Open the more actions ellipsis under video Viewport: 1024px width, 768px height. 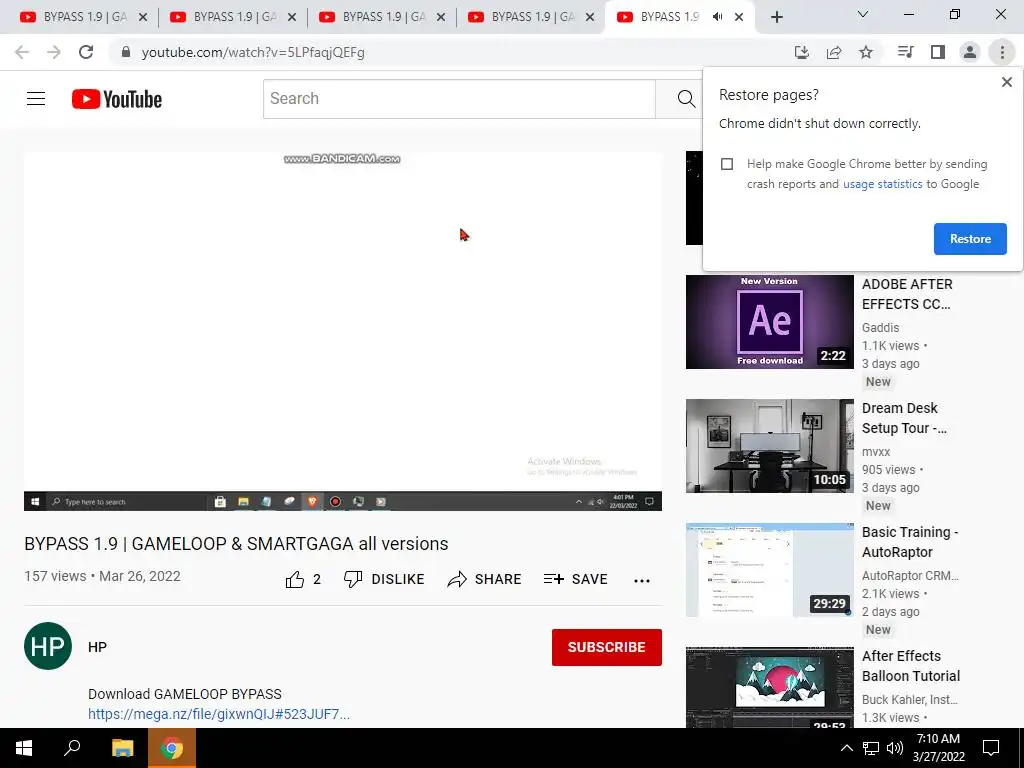pos(642,581)
